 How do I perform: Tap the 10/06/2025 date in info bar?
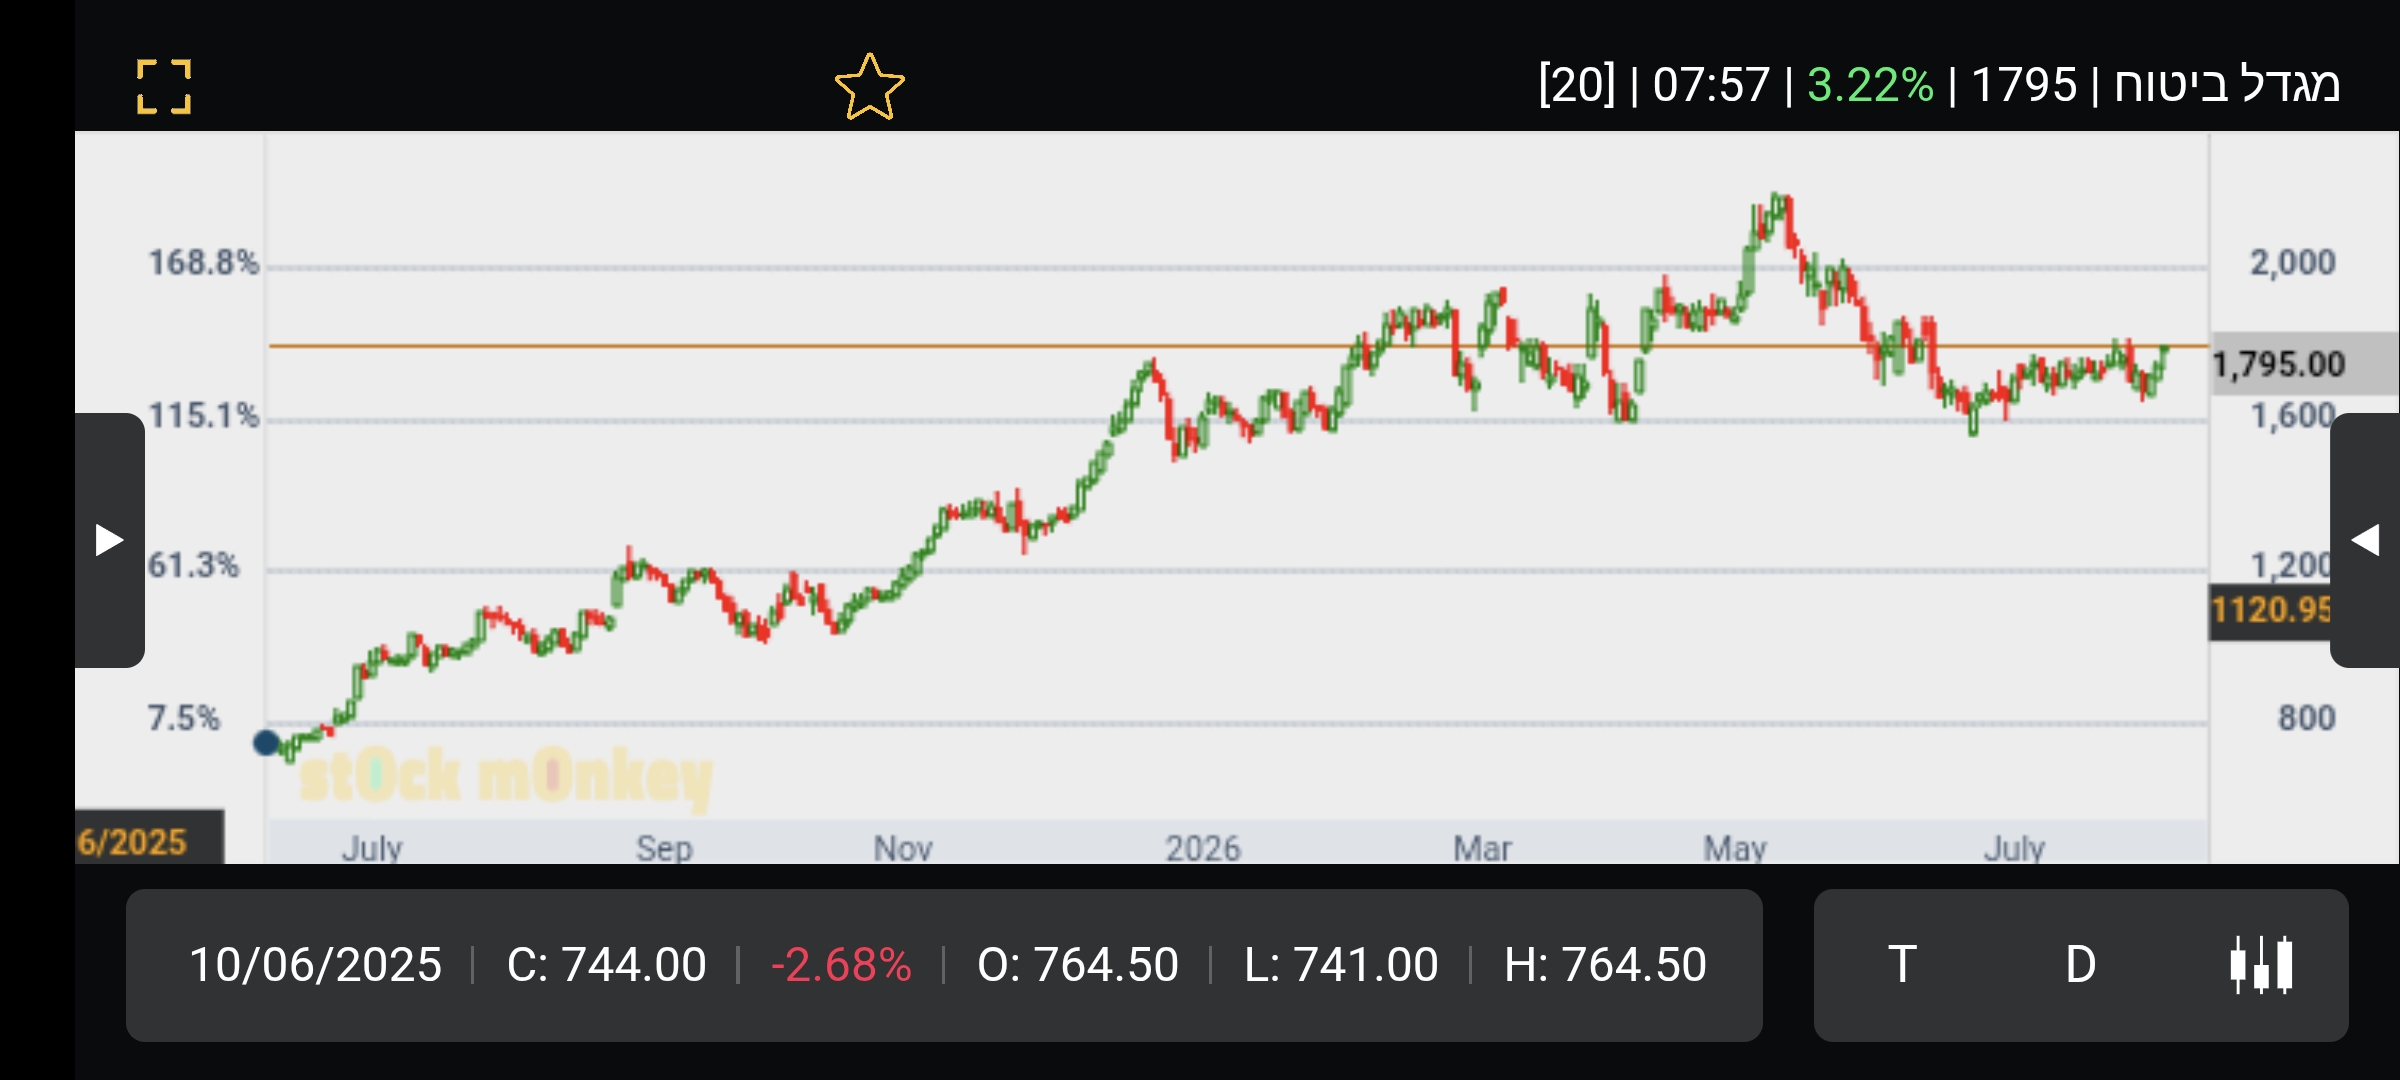click(315, 965)
